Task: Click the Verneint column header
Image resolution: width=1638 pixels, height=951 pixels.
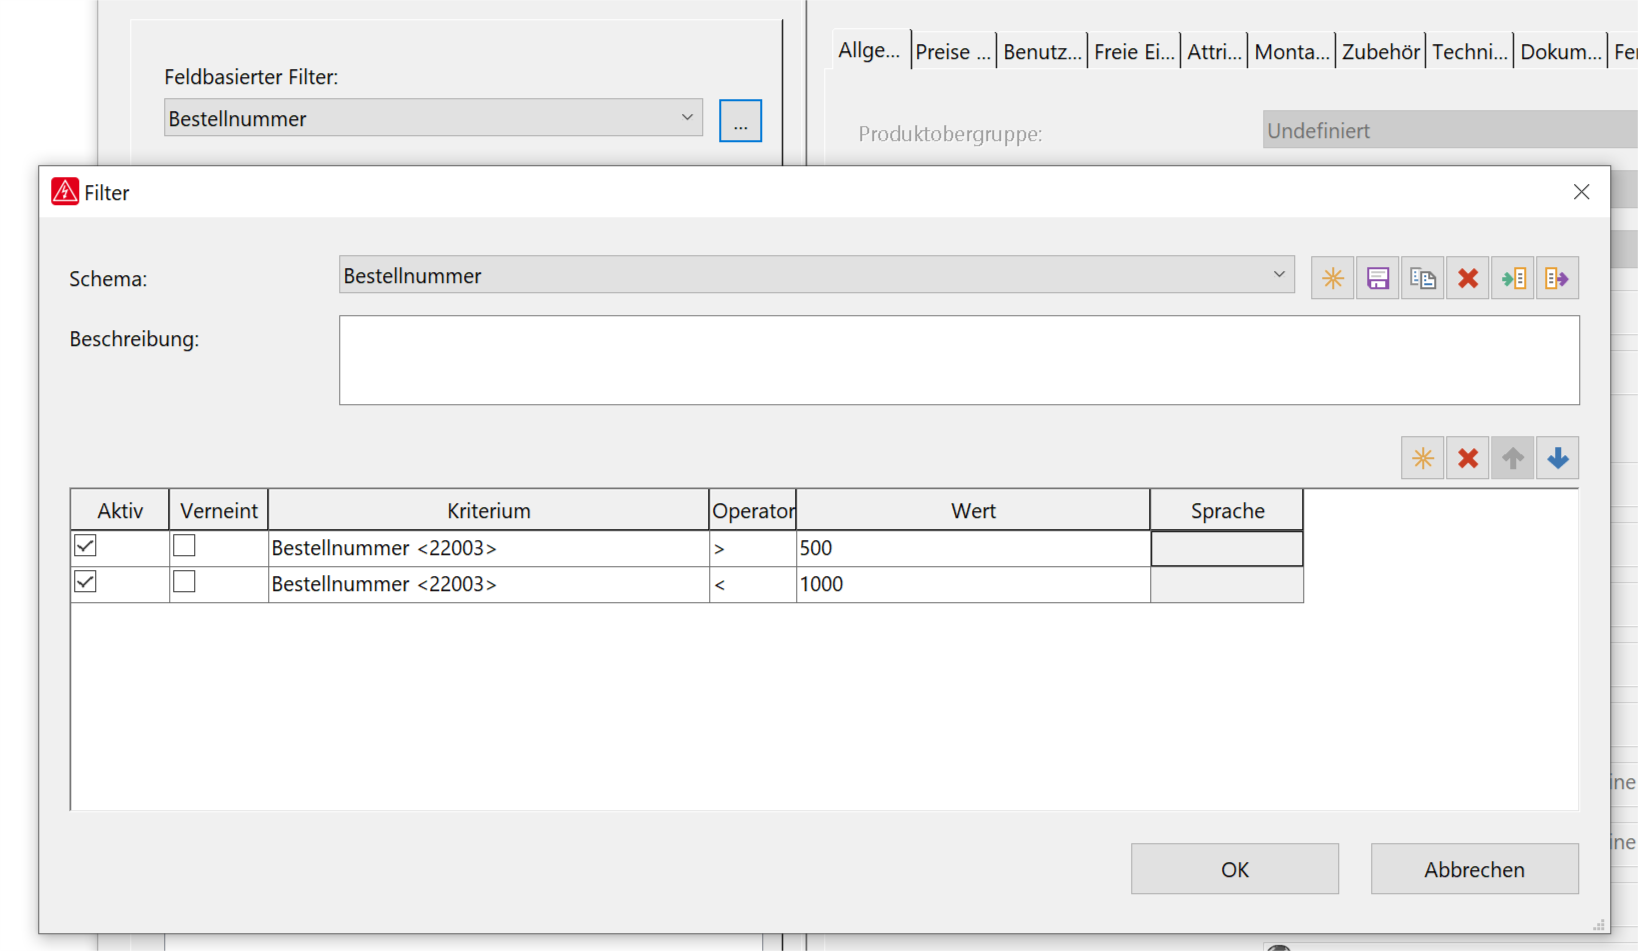Action: [x=219, y=510]
